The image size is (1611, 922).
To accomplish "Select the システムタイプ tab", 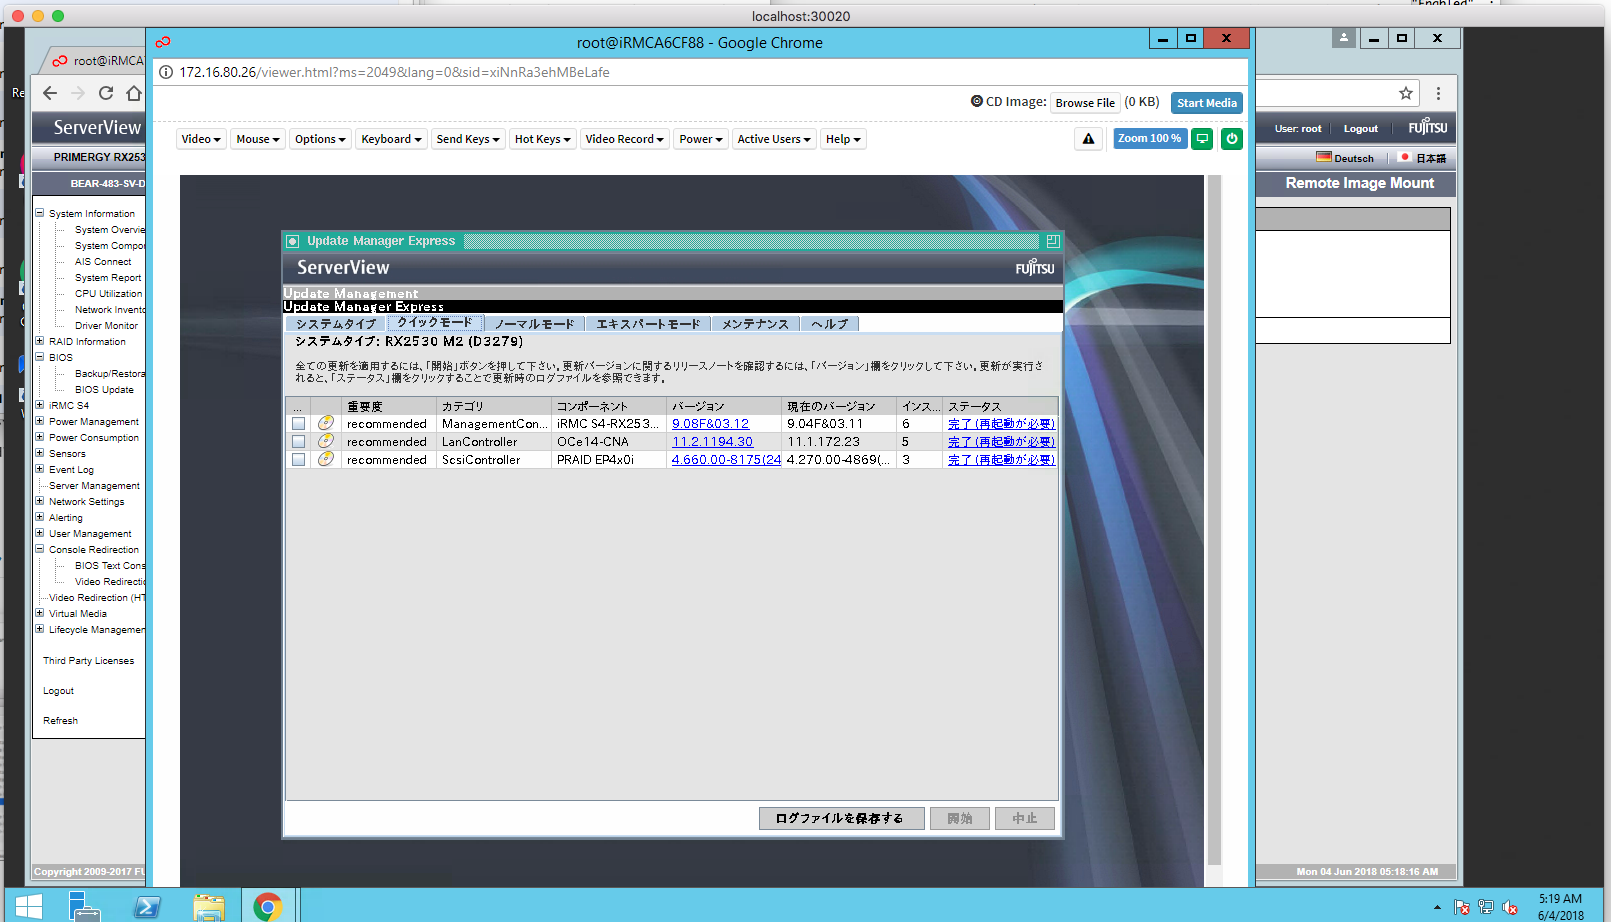I will click(336, 324).
